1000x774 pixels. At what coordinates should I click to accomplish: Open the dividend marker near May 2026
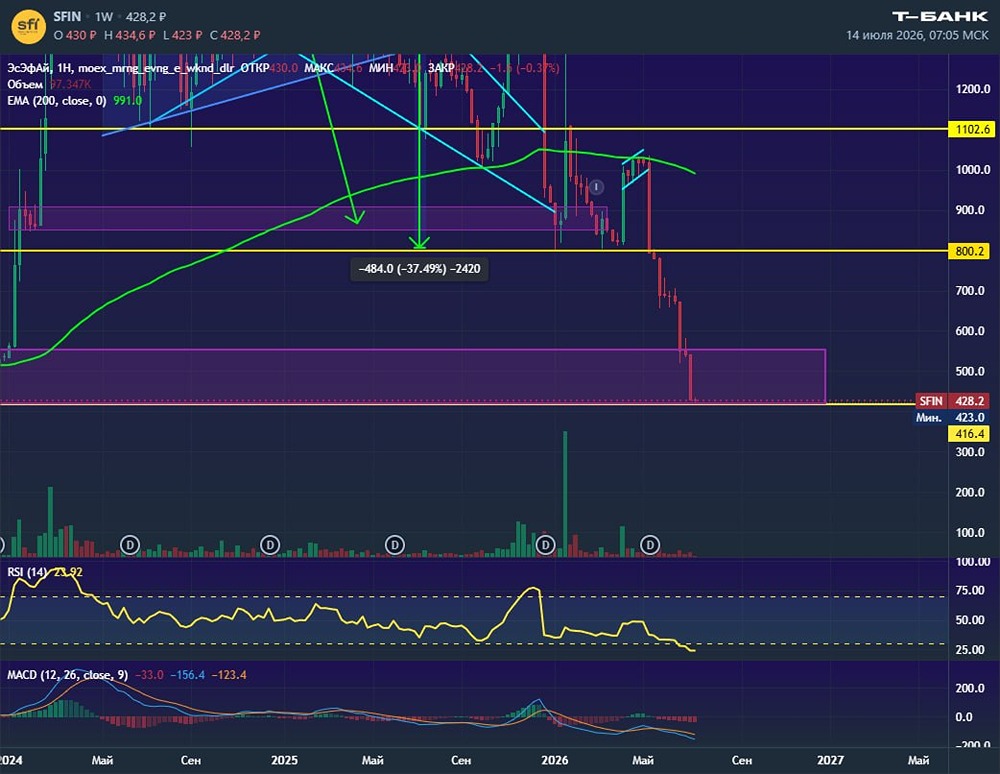(x=650, y=545)
